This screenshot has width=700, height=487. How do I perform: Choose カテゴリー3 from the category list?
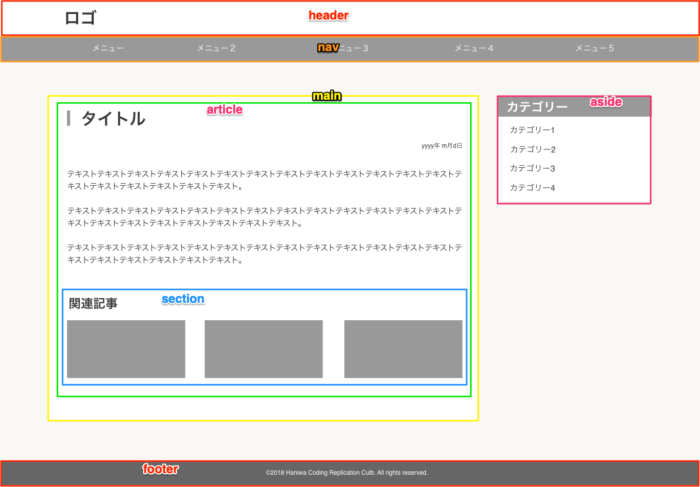point(532,168)
